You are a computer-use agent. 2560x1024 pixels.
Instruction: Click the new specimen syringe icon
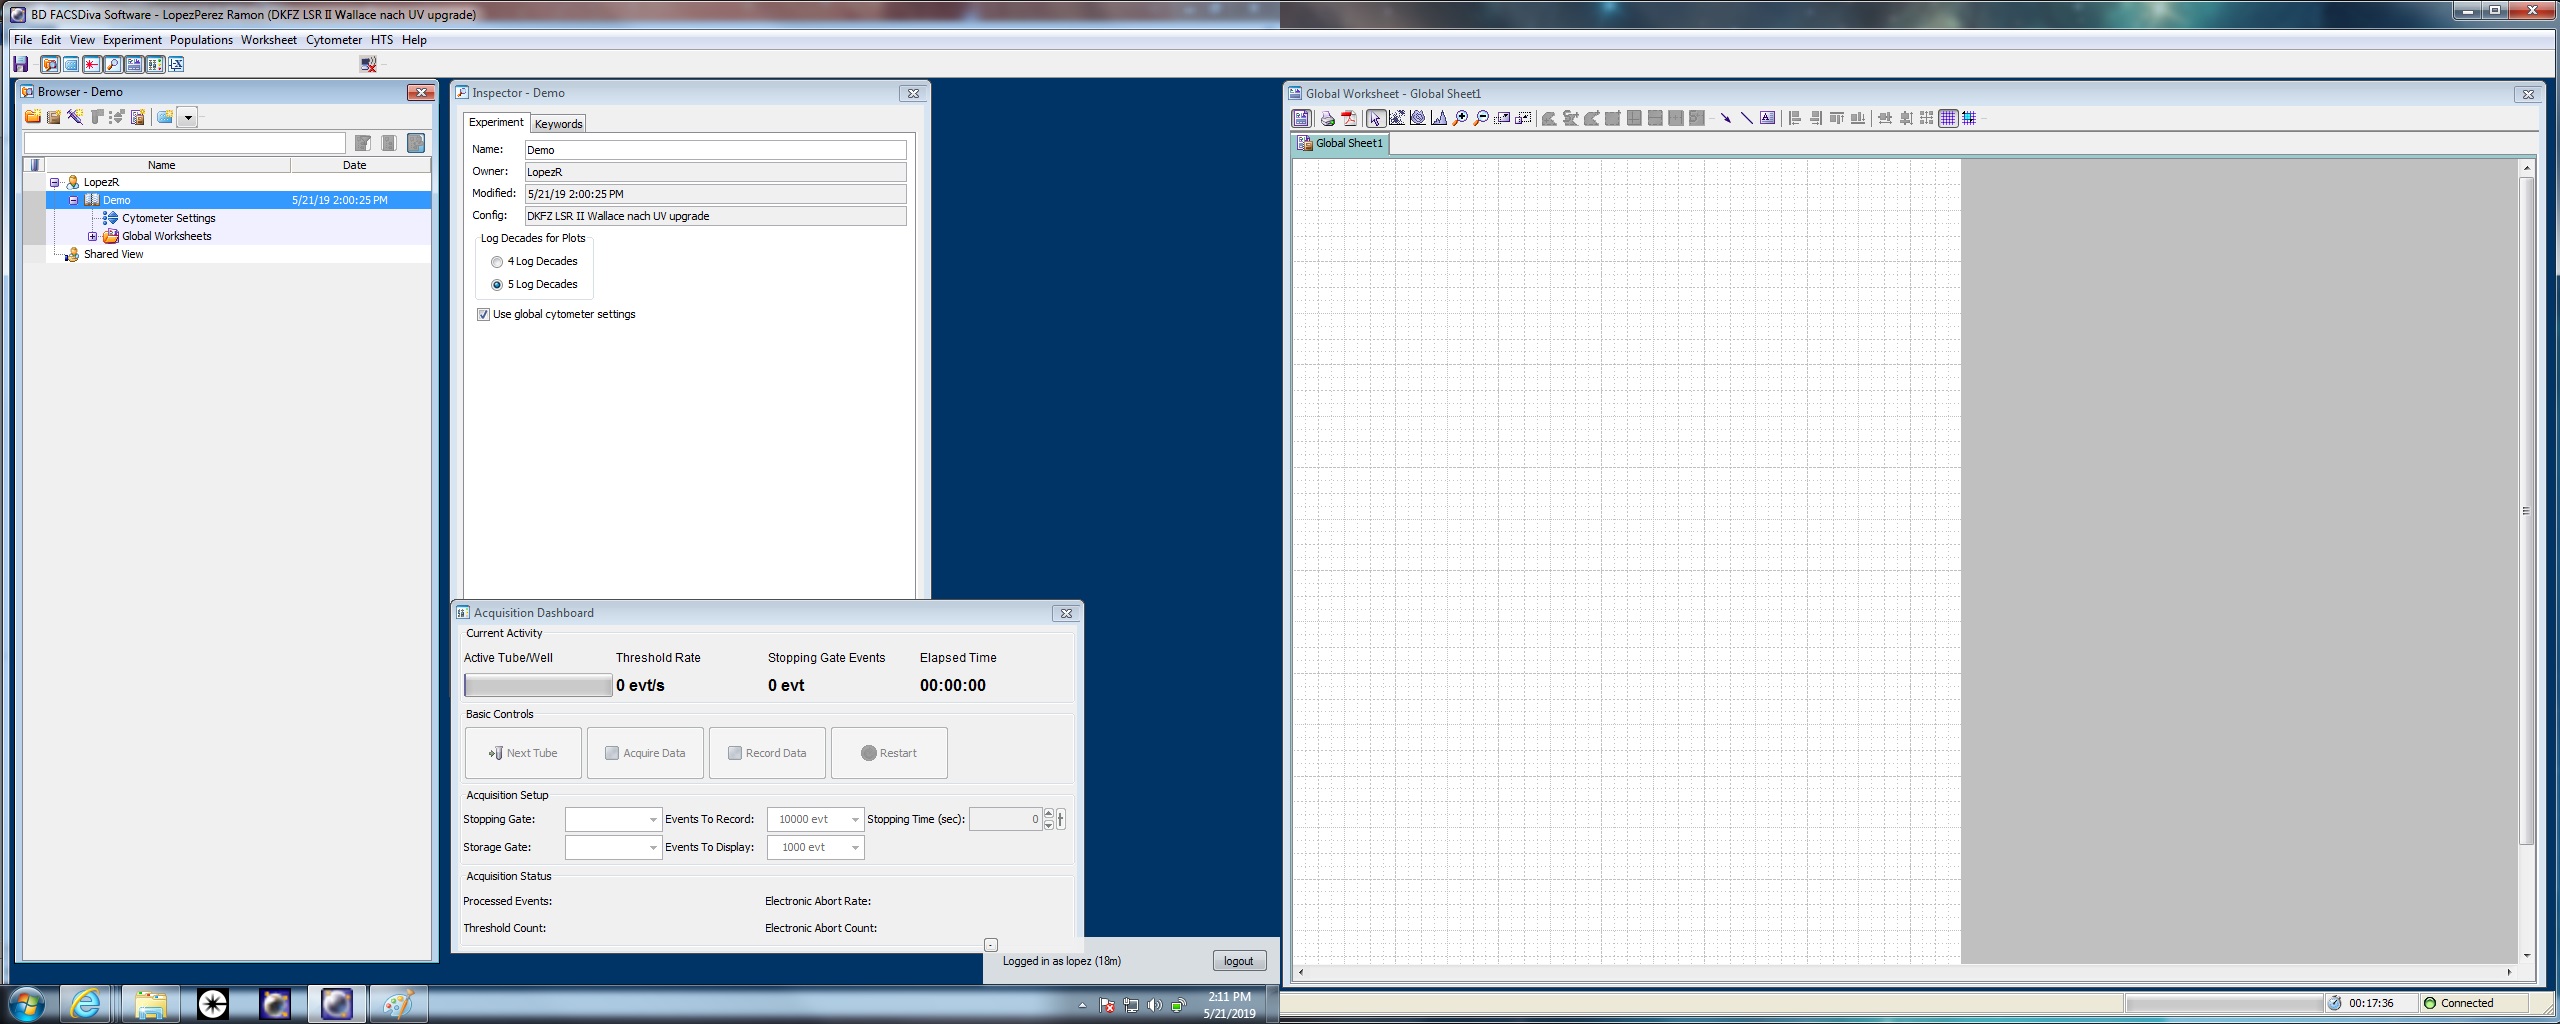click(75, 117)
